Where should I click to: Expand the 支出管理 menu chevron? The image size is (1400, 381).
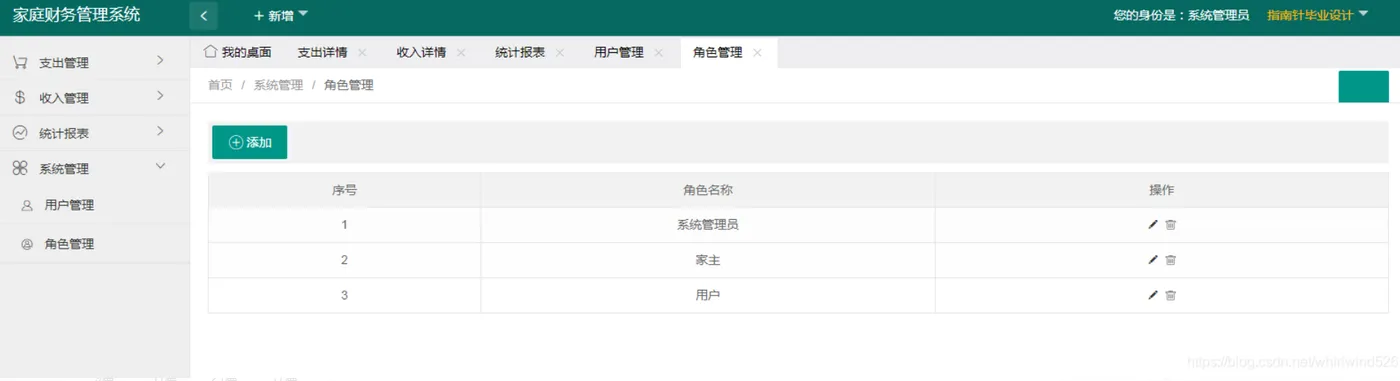pyautogui.click(x=160, y=61)
